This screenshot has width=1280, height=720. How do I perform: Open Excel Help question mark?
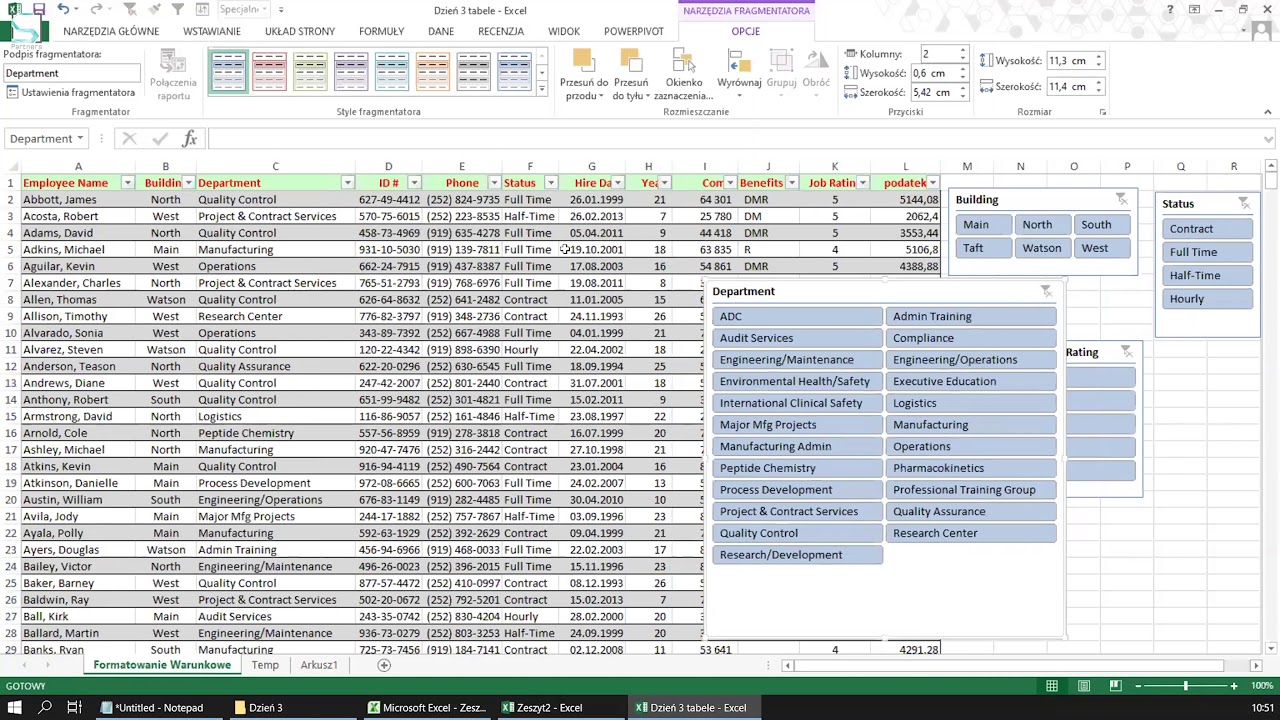[x=1170, y=10]
